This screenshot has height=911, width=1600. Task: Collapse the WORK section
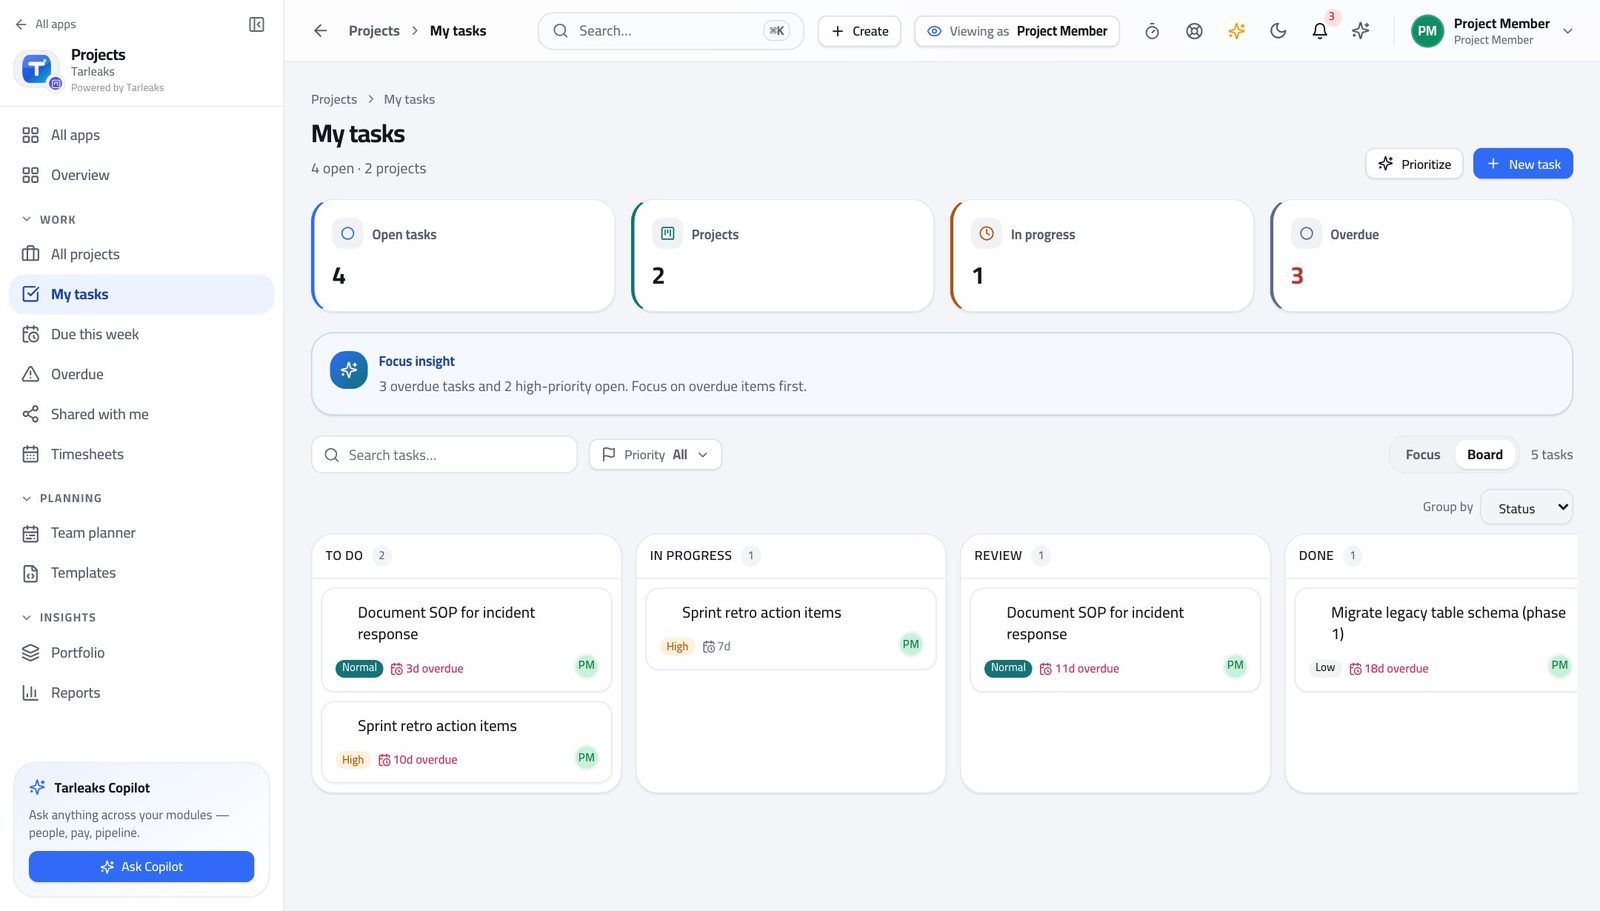[x=48, y=219]
